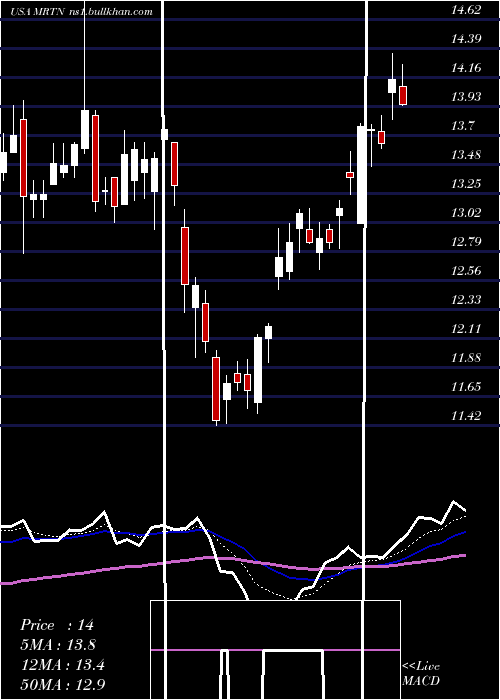This screenshot has height=700, width=500.
Task: Click the tall white candlestick reaching 13.7
Action: pos(362,175)
